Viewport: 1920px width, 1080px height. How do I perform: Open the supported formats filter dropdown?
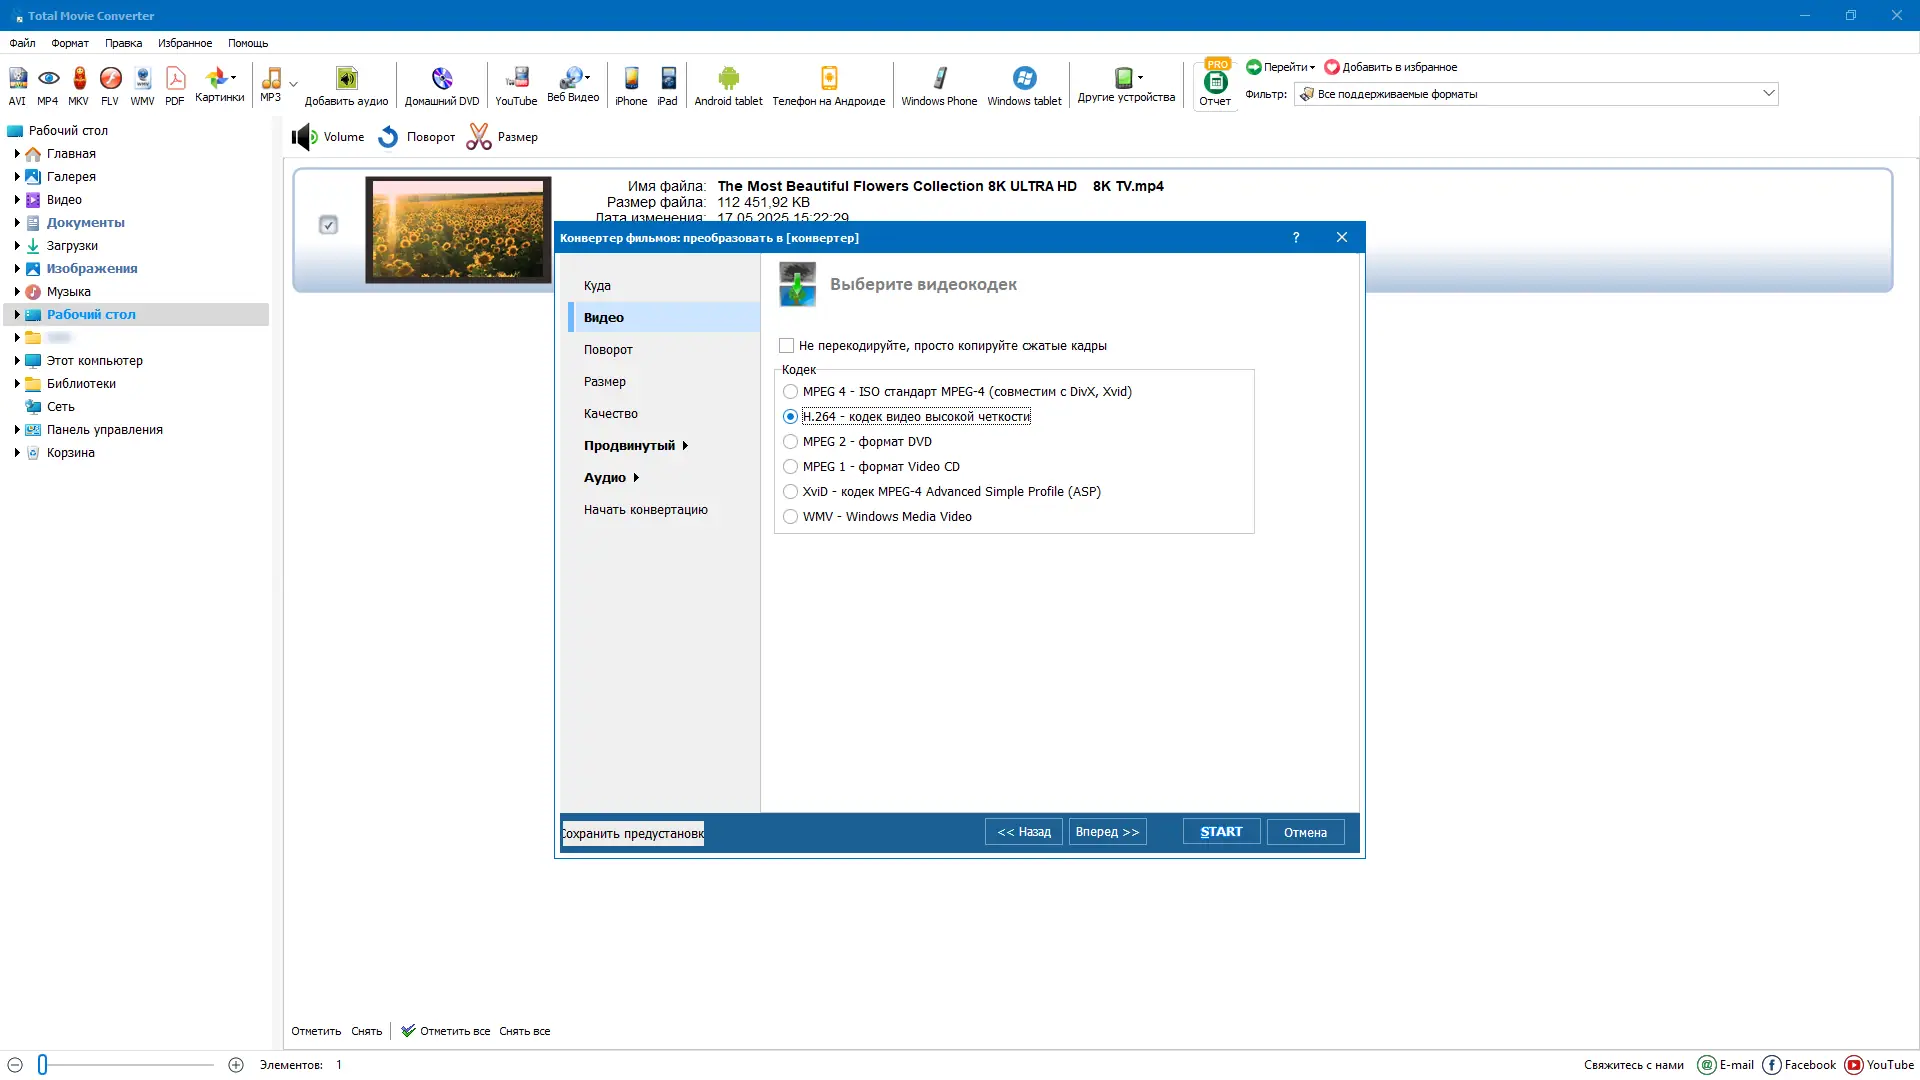[x=1768, y=94]
